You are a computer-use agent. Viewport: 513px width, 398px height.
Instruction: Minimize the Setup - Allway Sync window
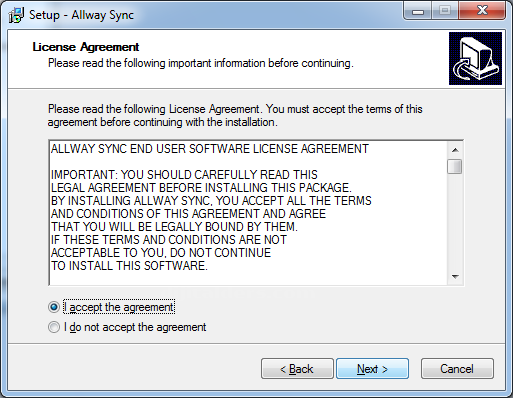click(x=418, y=11)
